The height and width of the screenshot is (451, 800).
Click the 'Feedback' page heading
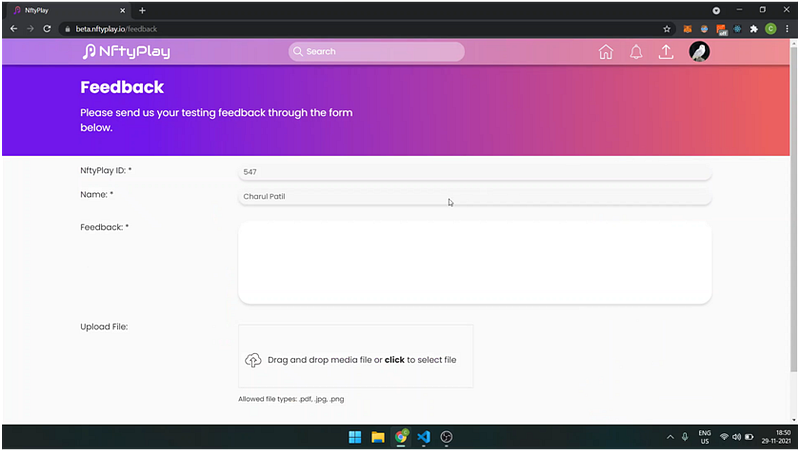pos(122,87)
